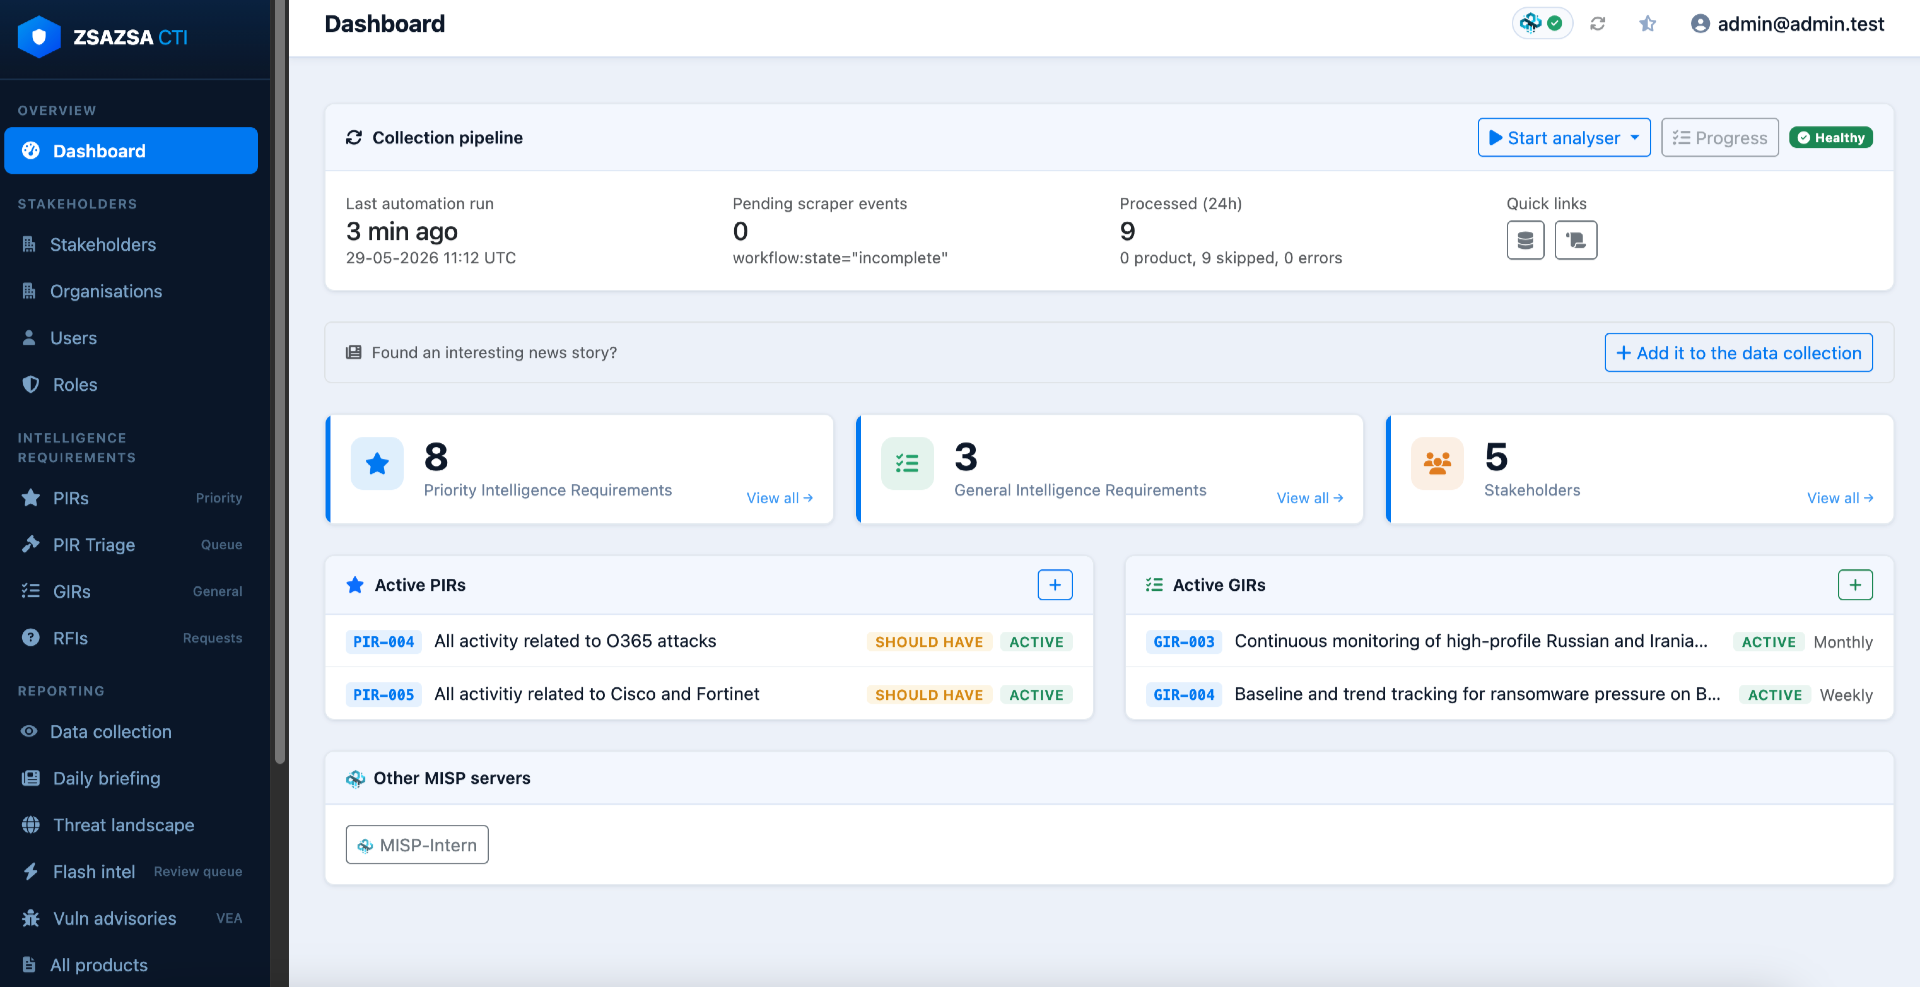Open PIRs Priority in the sidebar

(131, 498)
